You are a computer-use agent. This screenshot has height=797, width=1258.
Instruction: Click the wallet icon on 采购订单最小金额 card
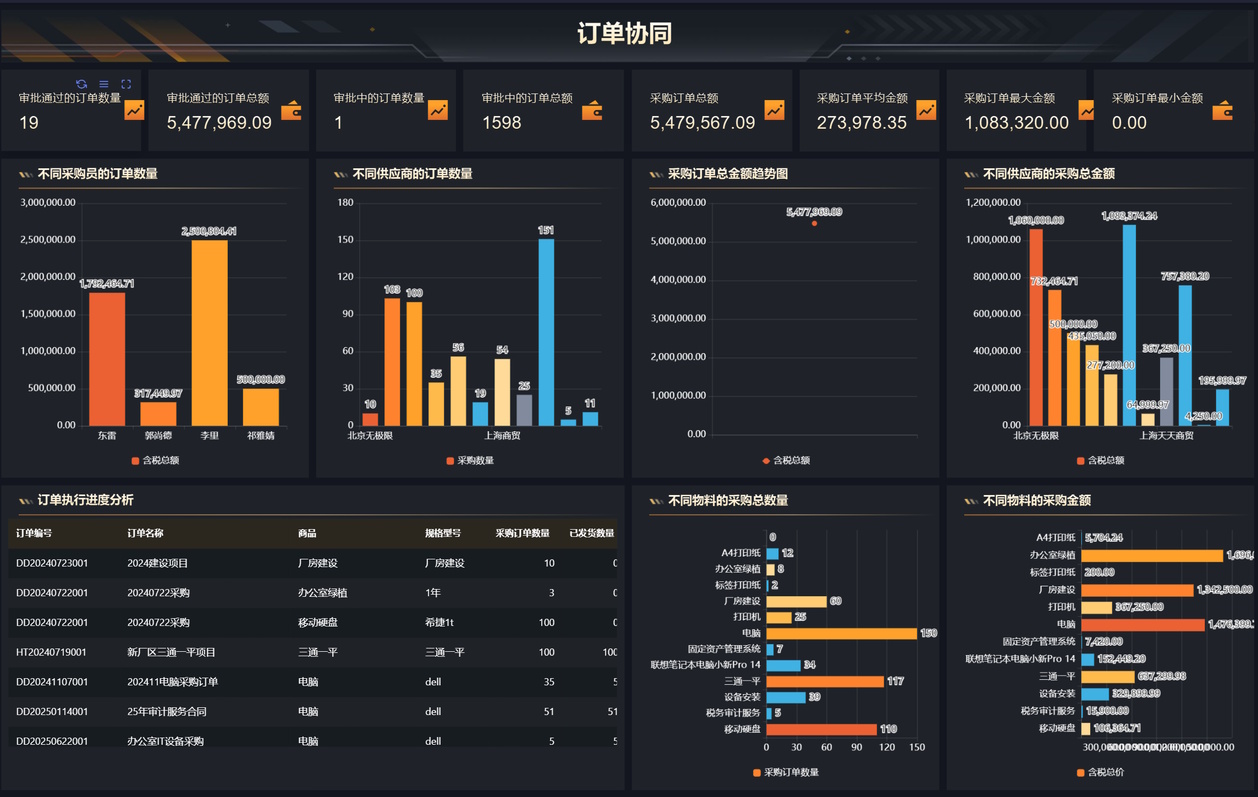[1222, 110]
